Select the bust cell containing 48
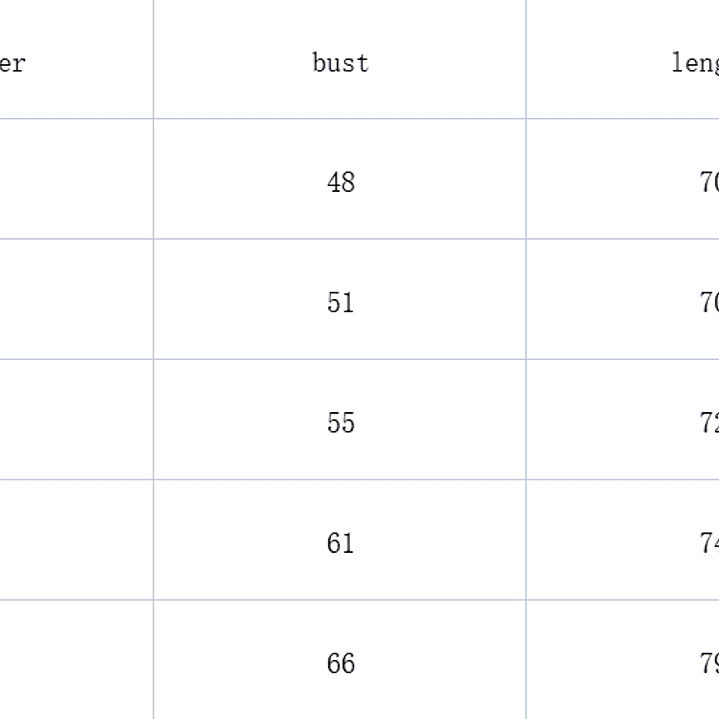Screen dimensions: 719x719 [x=340, y=182]
